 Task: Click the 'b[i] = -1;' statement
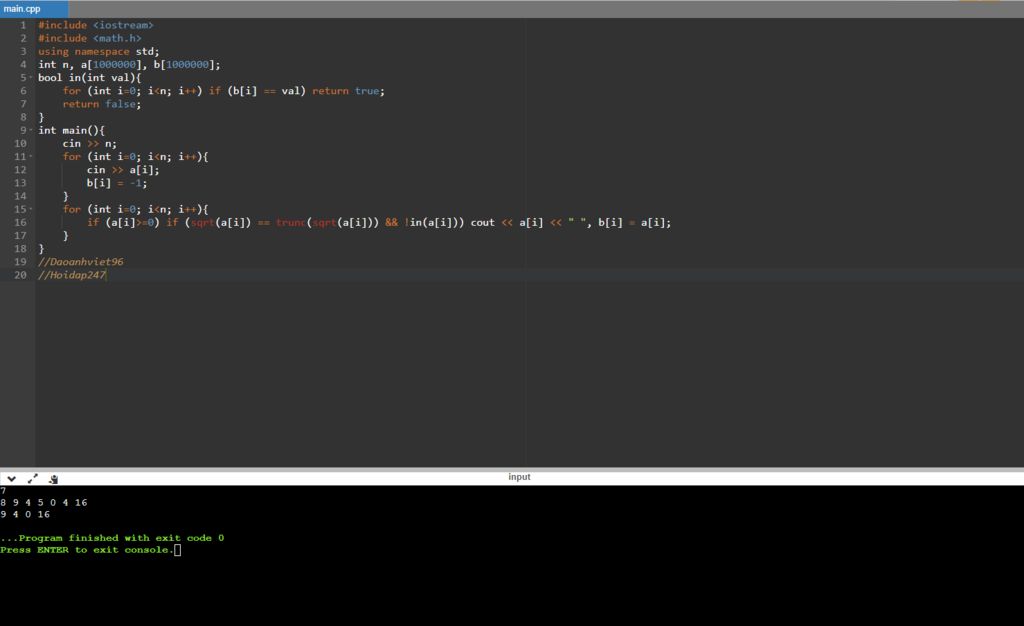click(117, 183)
